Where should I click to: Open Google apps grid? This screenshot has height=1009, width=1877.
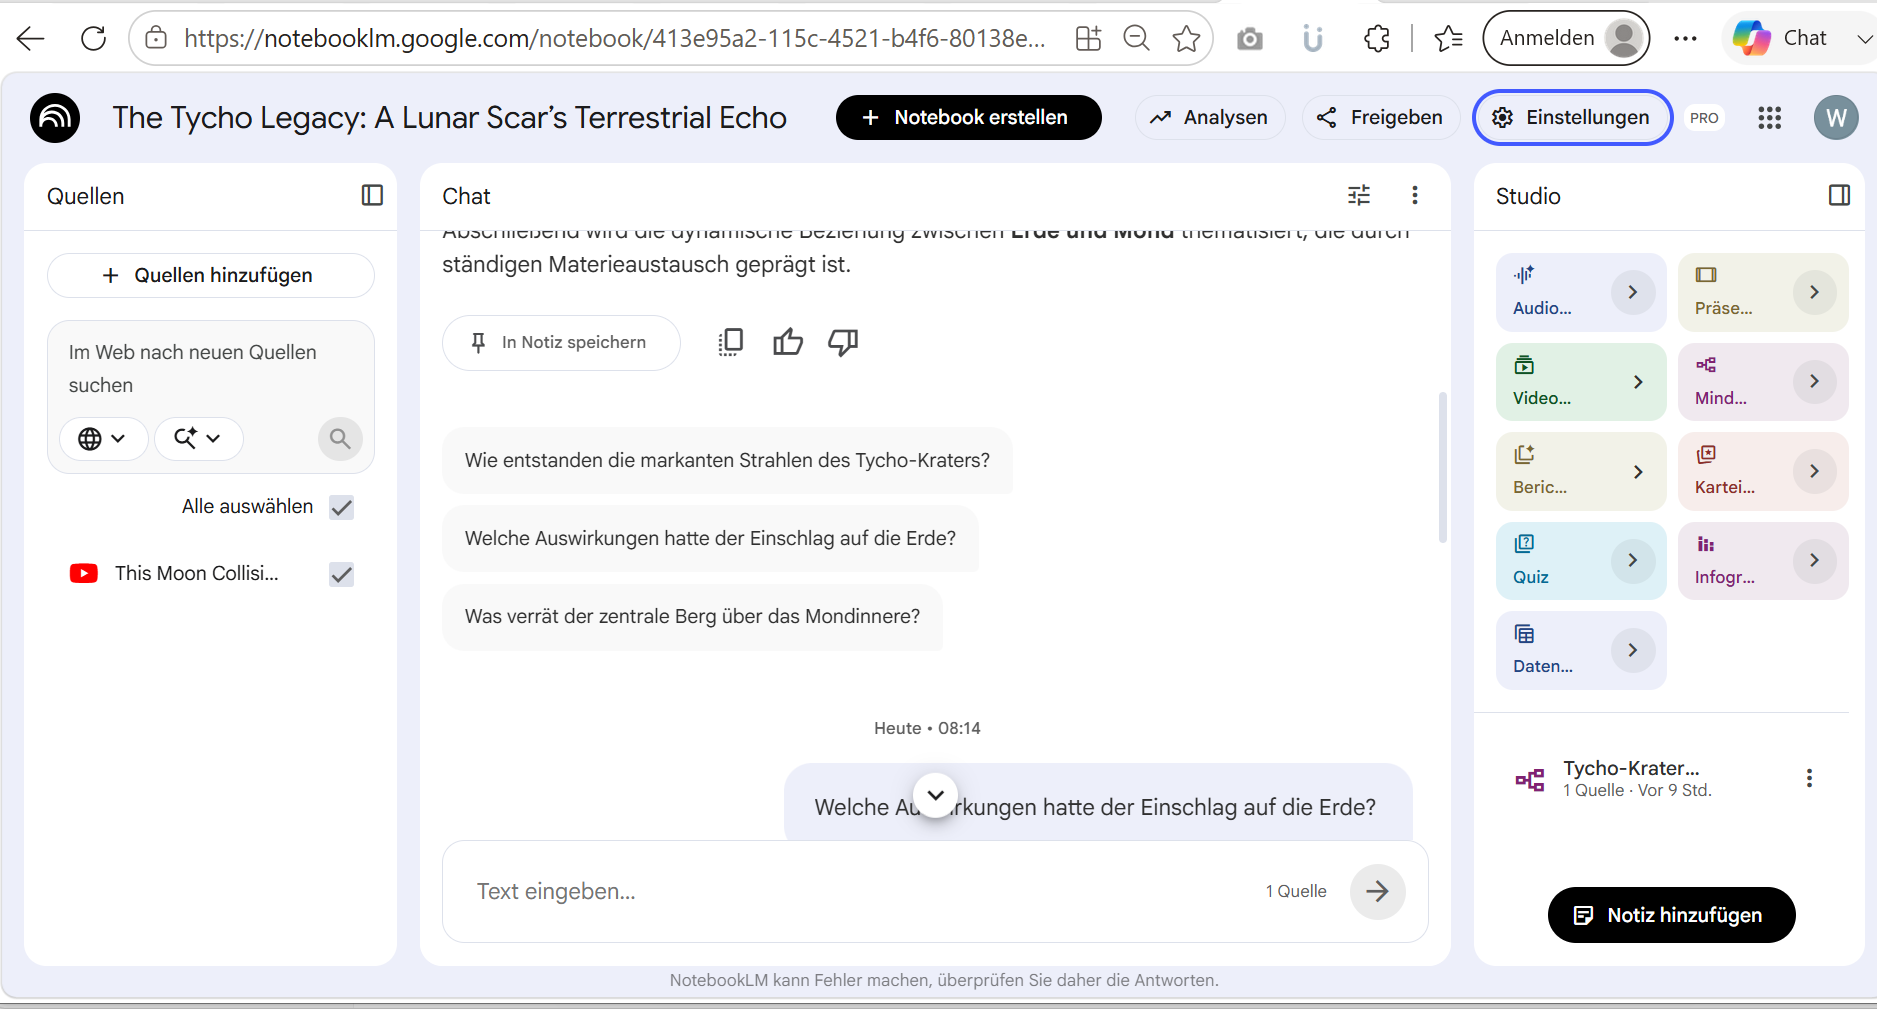pos(1769,118)
